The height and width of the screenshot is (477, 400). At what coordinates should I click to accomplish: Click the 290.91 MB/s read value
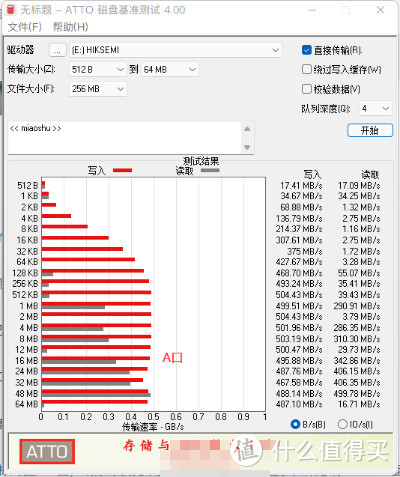pyautogui.click(x=357, y=306)
